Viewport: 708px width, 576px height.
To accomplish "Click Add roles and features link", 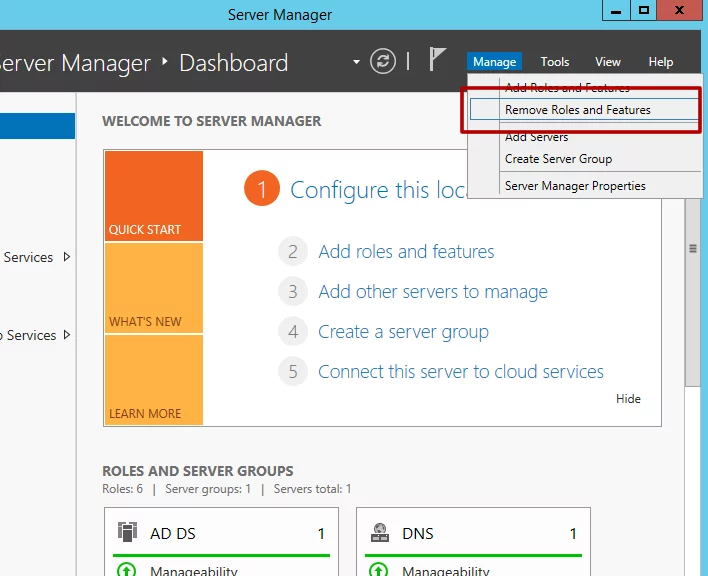I will tap(406, 252).
